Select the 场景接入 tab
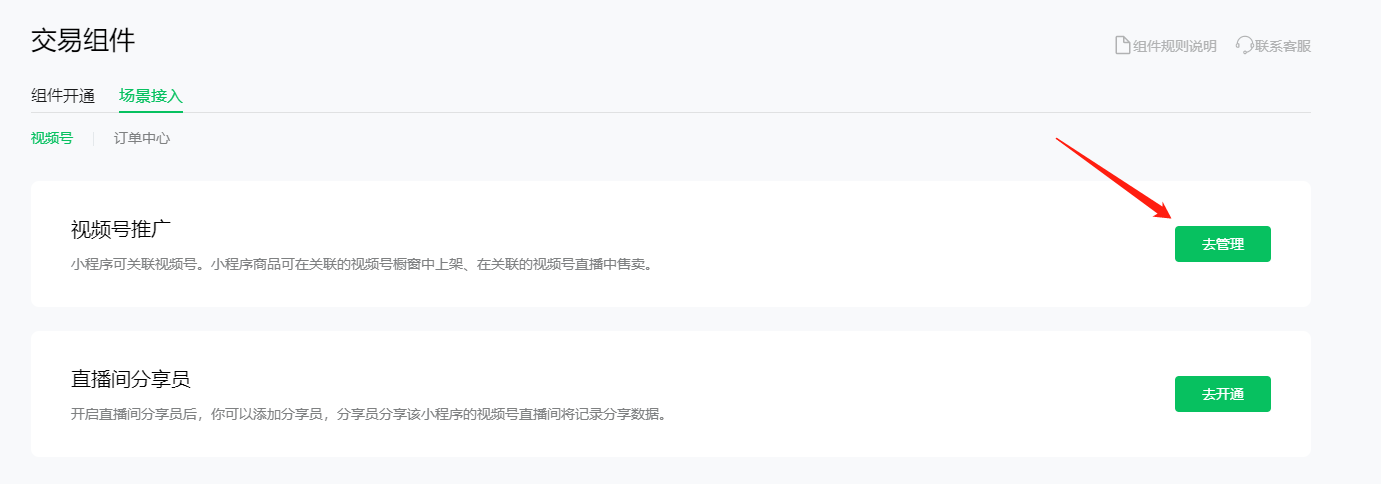The width and height of the screenshot is (1381, 484). click(x=151, y=96)
